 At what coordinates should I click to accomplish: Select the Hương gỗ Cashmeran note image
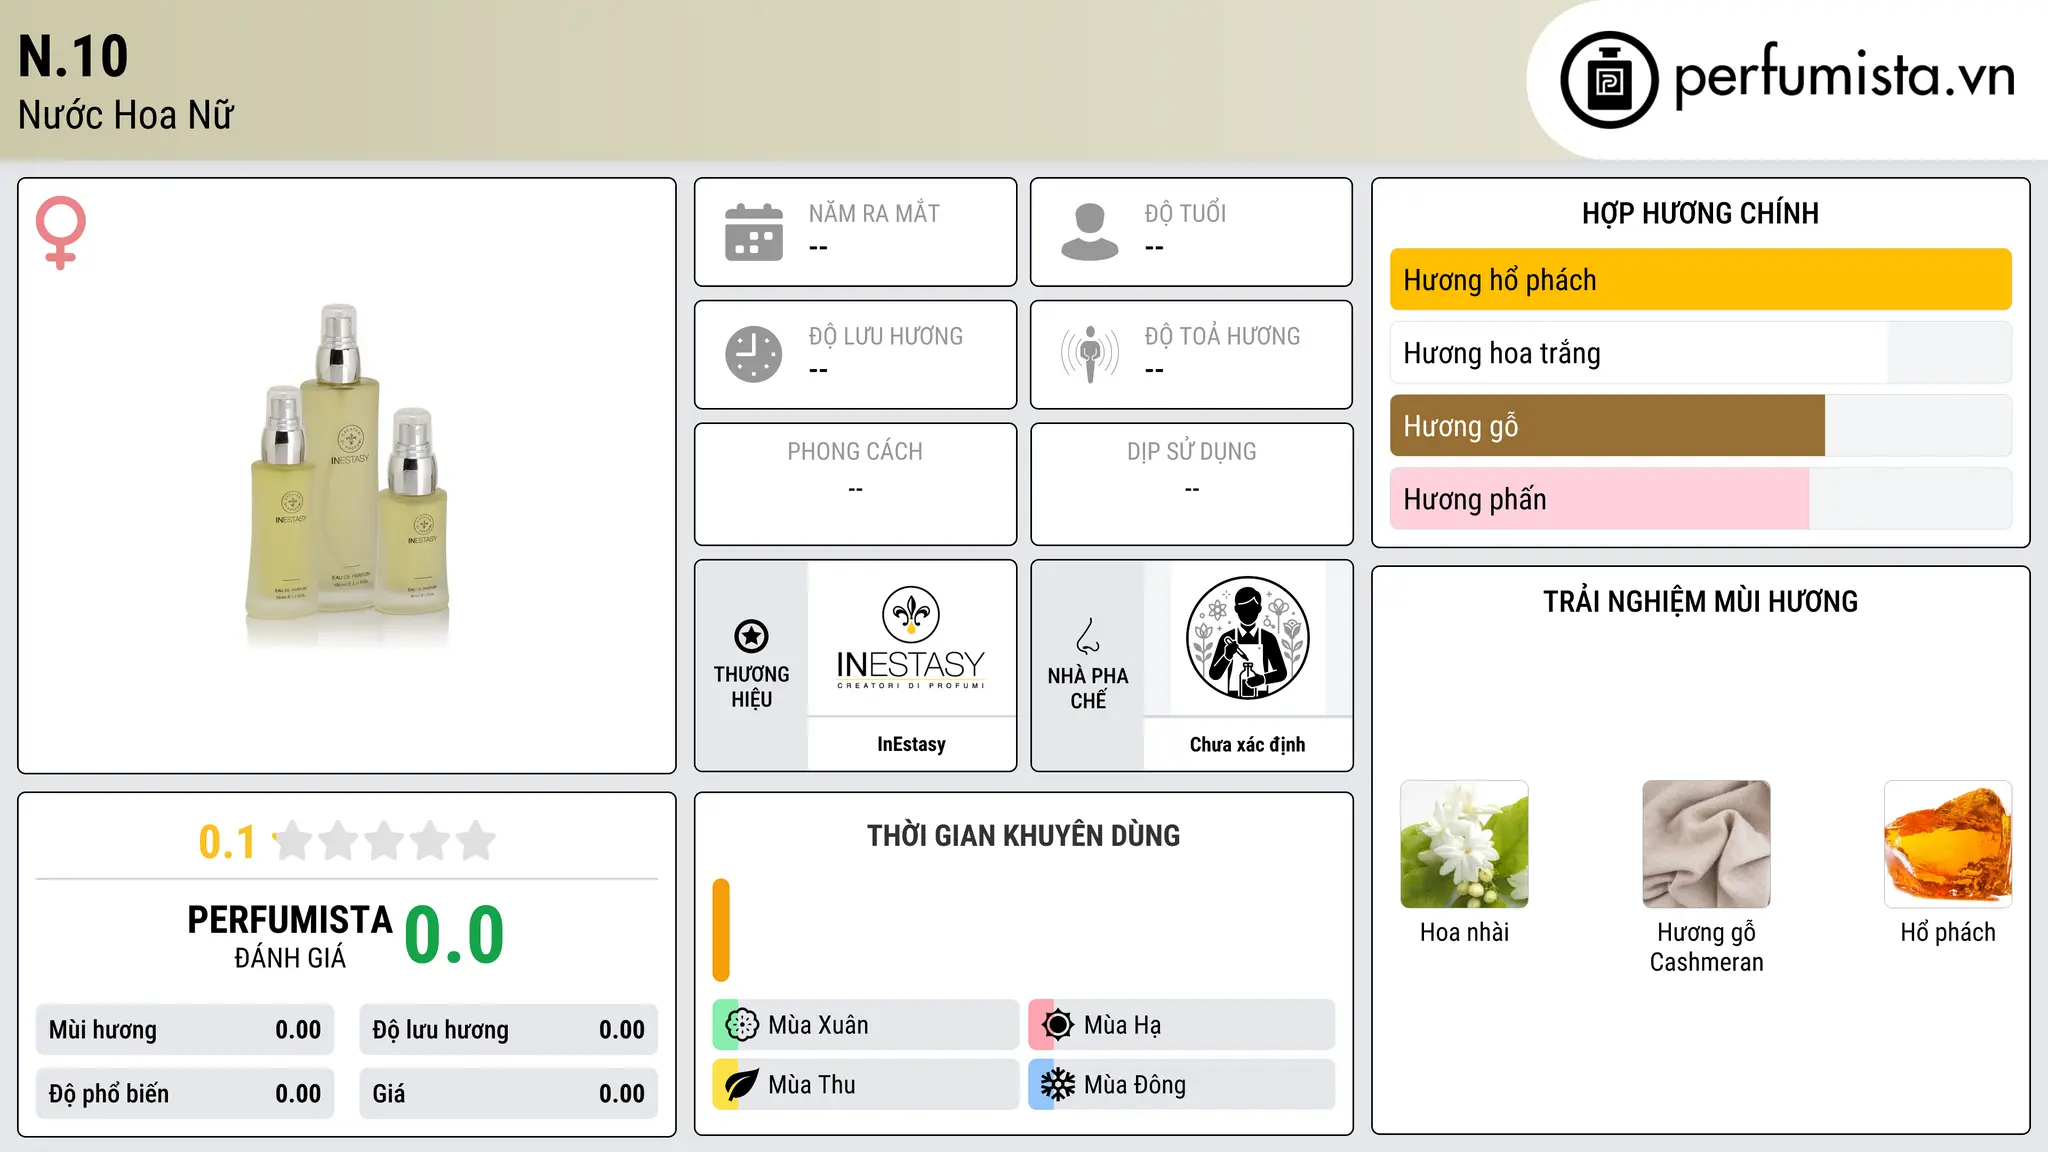click(x=1706, y=844)
